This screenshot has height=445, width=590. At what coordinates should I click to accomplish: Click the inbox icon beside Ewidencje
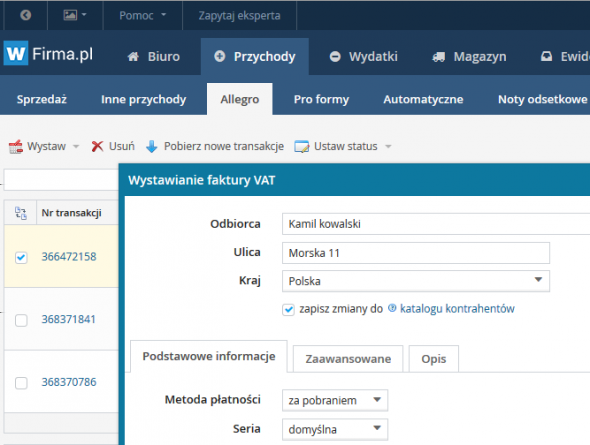click(546, 57)
